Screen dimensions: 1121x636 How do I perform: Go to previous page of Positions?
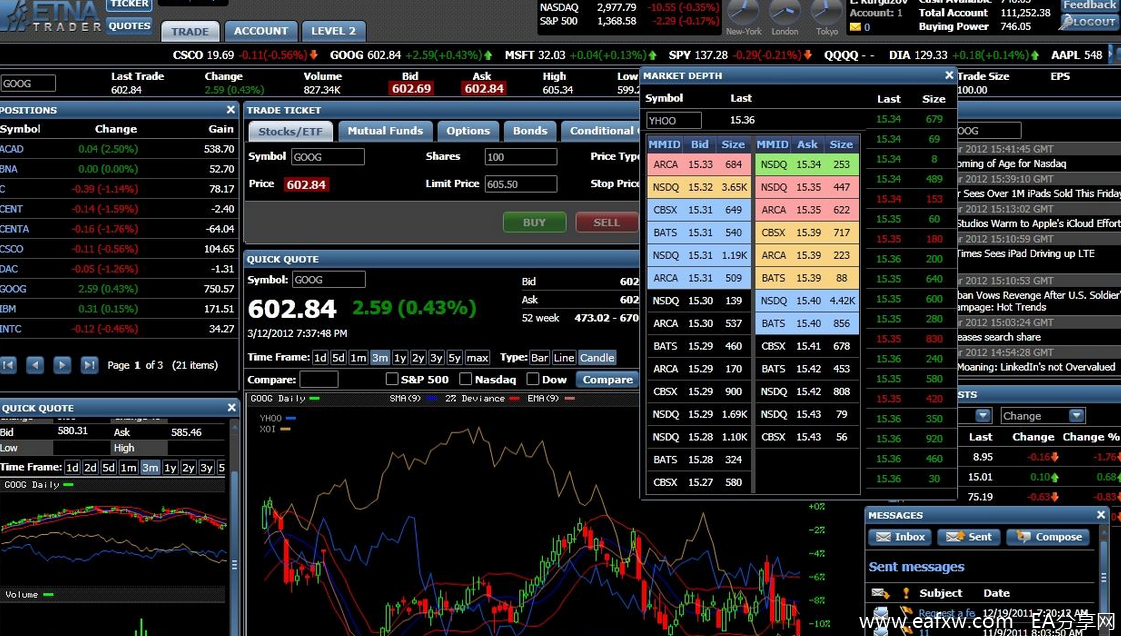click(x=35, y=365)
